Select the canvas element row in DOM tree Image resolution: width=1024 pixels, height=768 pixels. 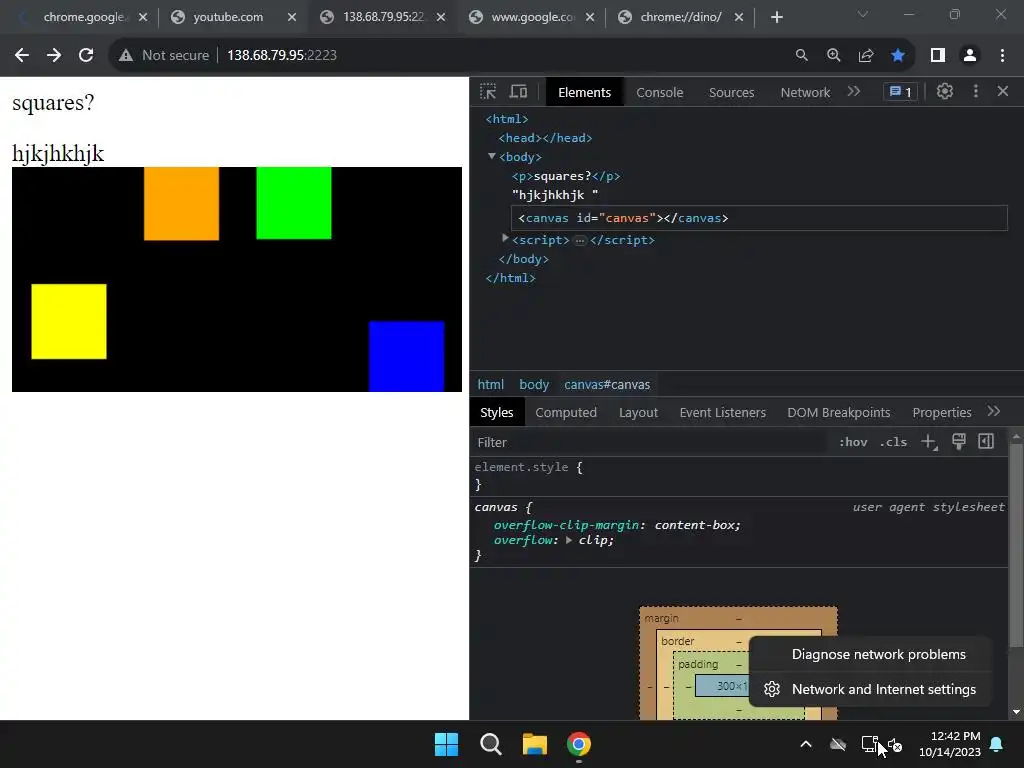pyautogui.click(x=760, y=218)
